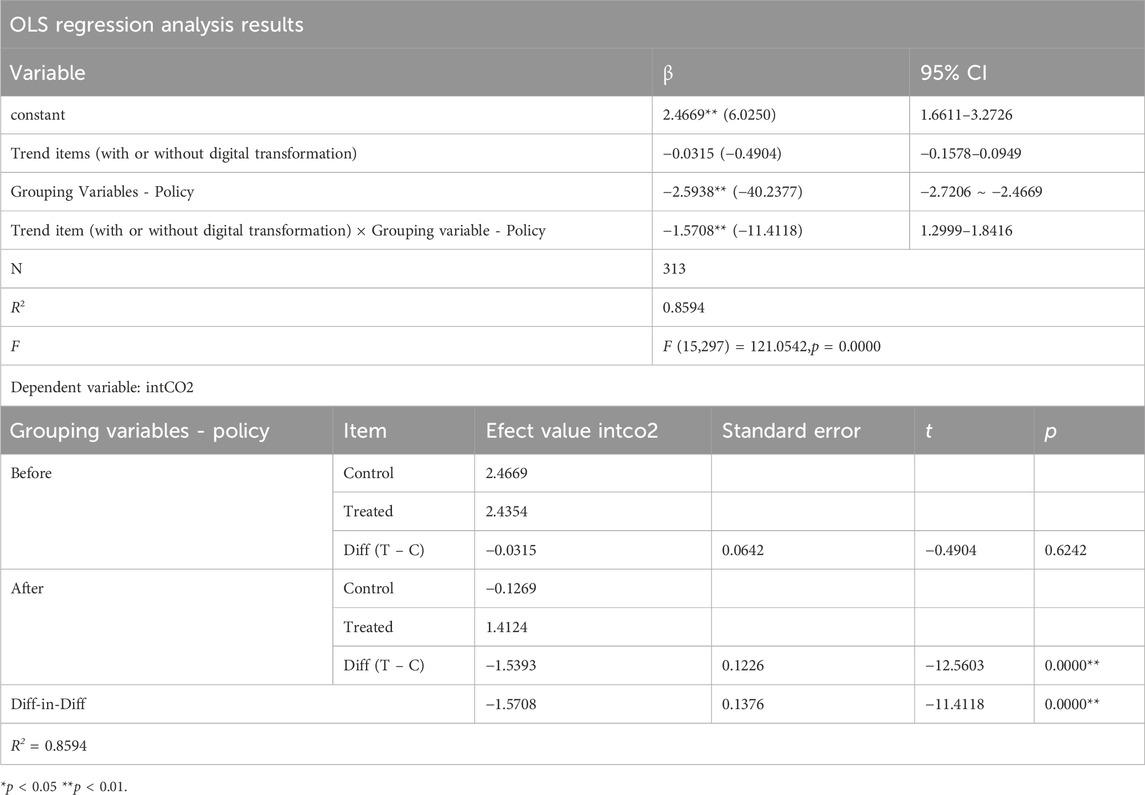Select the 'Grouping Variables - Policy' row label
The width and height of the screenshot is (1145, 795).
102,192
